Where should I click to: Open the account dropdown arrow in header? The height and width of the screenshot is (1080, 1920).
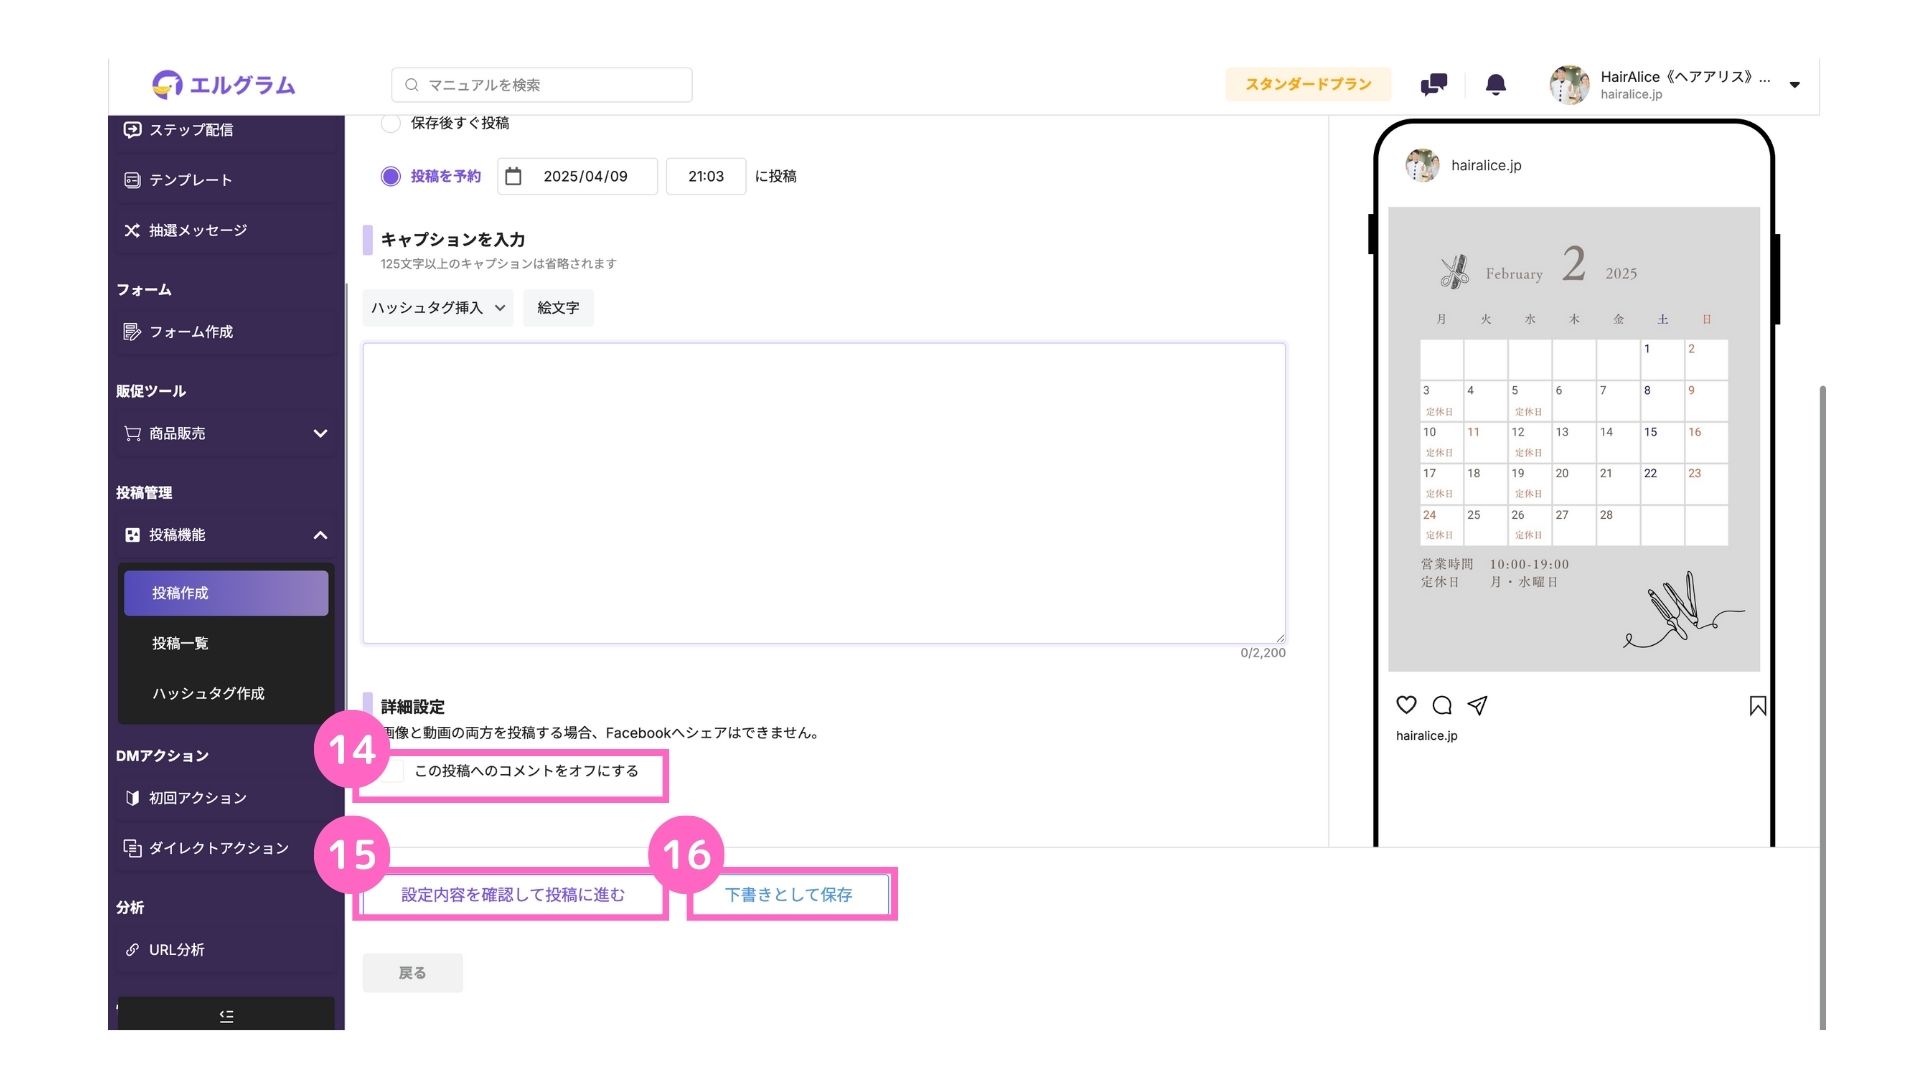point(1795,85)
